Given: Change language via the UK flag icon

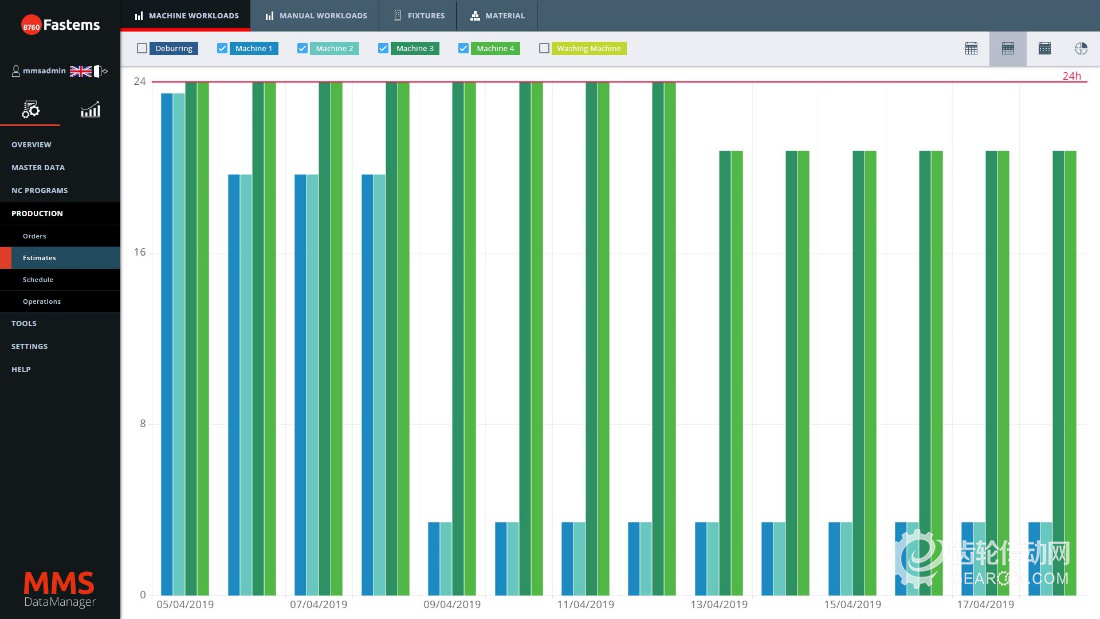Looking at the screenshot, I should pyautogui.click(x=80, y=71).
